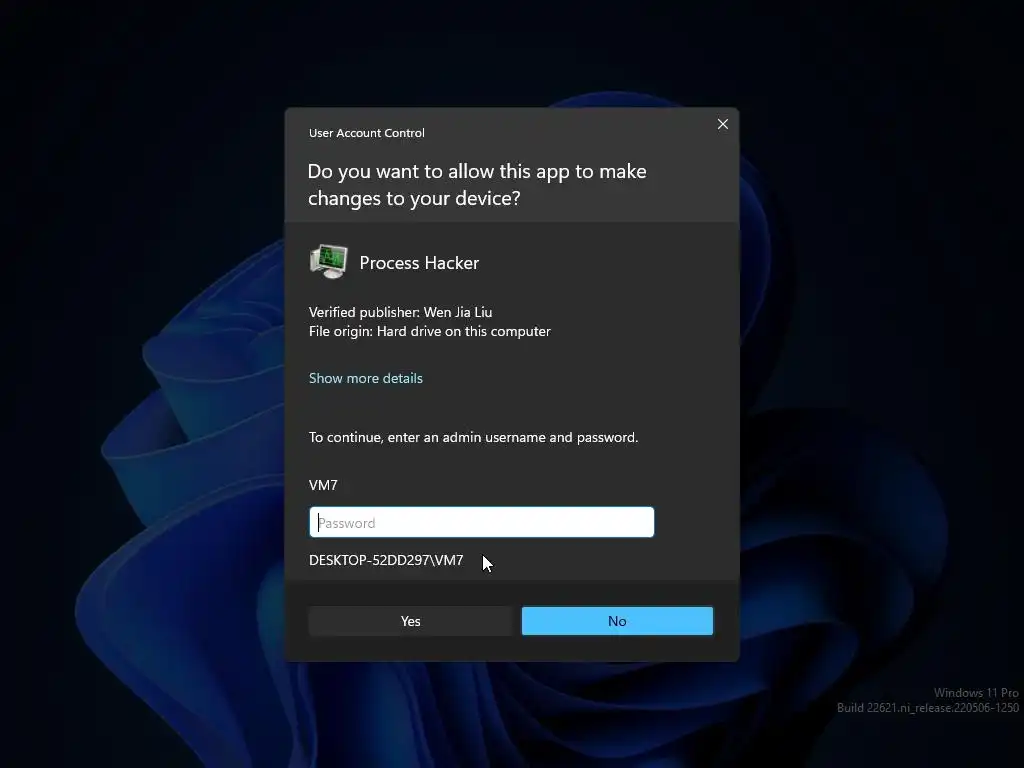Click the allow this app heading
This screenshot has height=768, width=1024.
click(x=477, y=184)
